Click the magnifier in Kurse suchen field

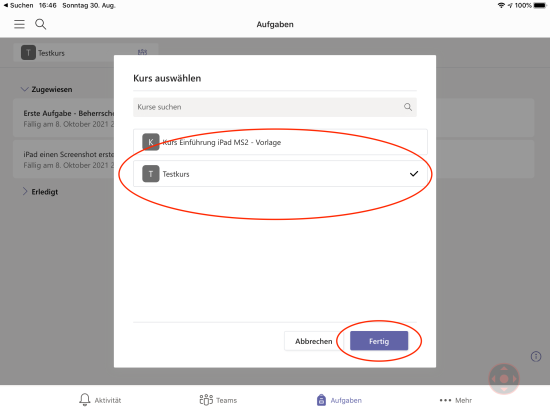(x=408, y=107)
